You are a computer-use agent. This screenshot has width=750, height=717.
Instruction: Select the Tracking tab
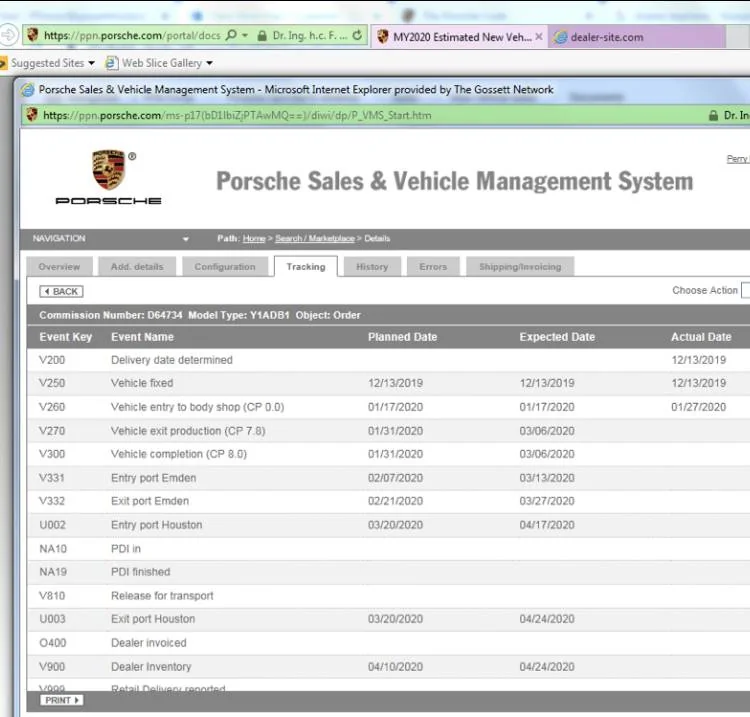306,266
